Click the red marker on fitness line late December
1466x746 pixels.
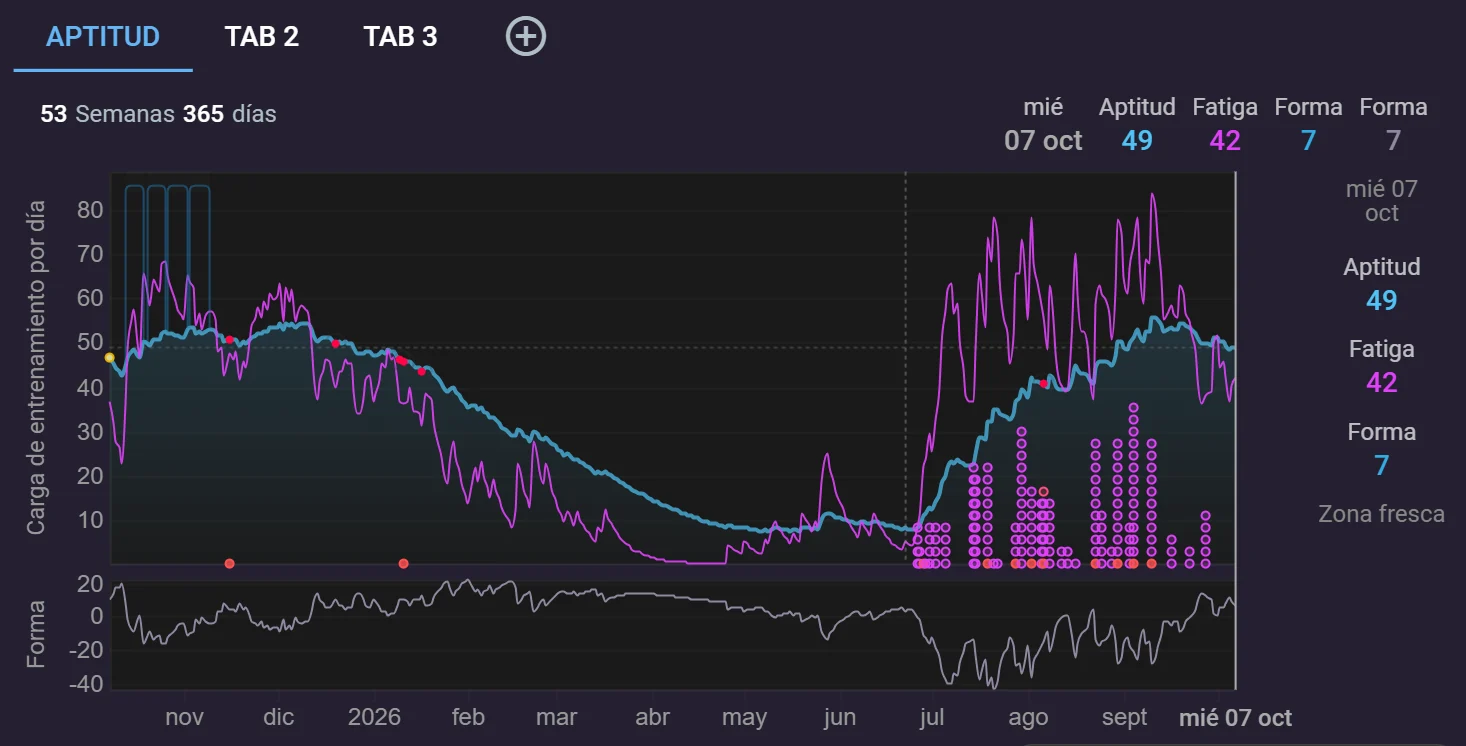pos(336,343)
